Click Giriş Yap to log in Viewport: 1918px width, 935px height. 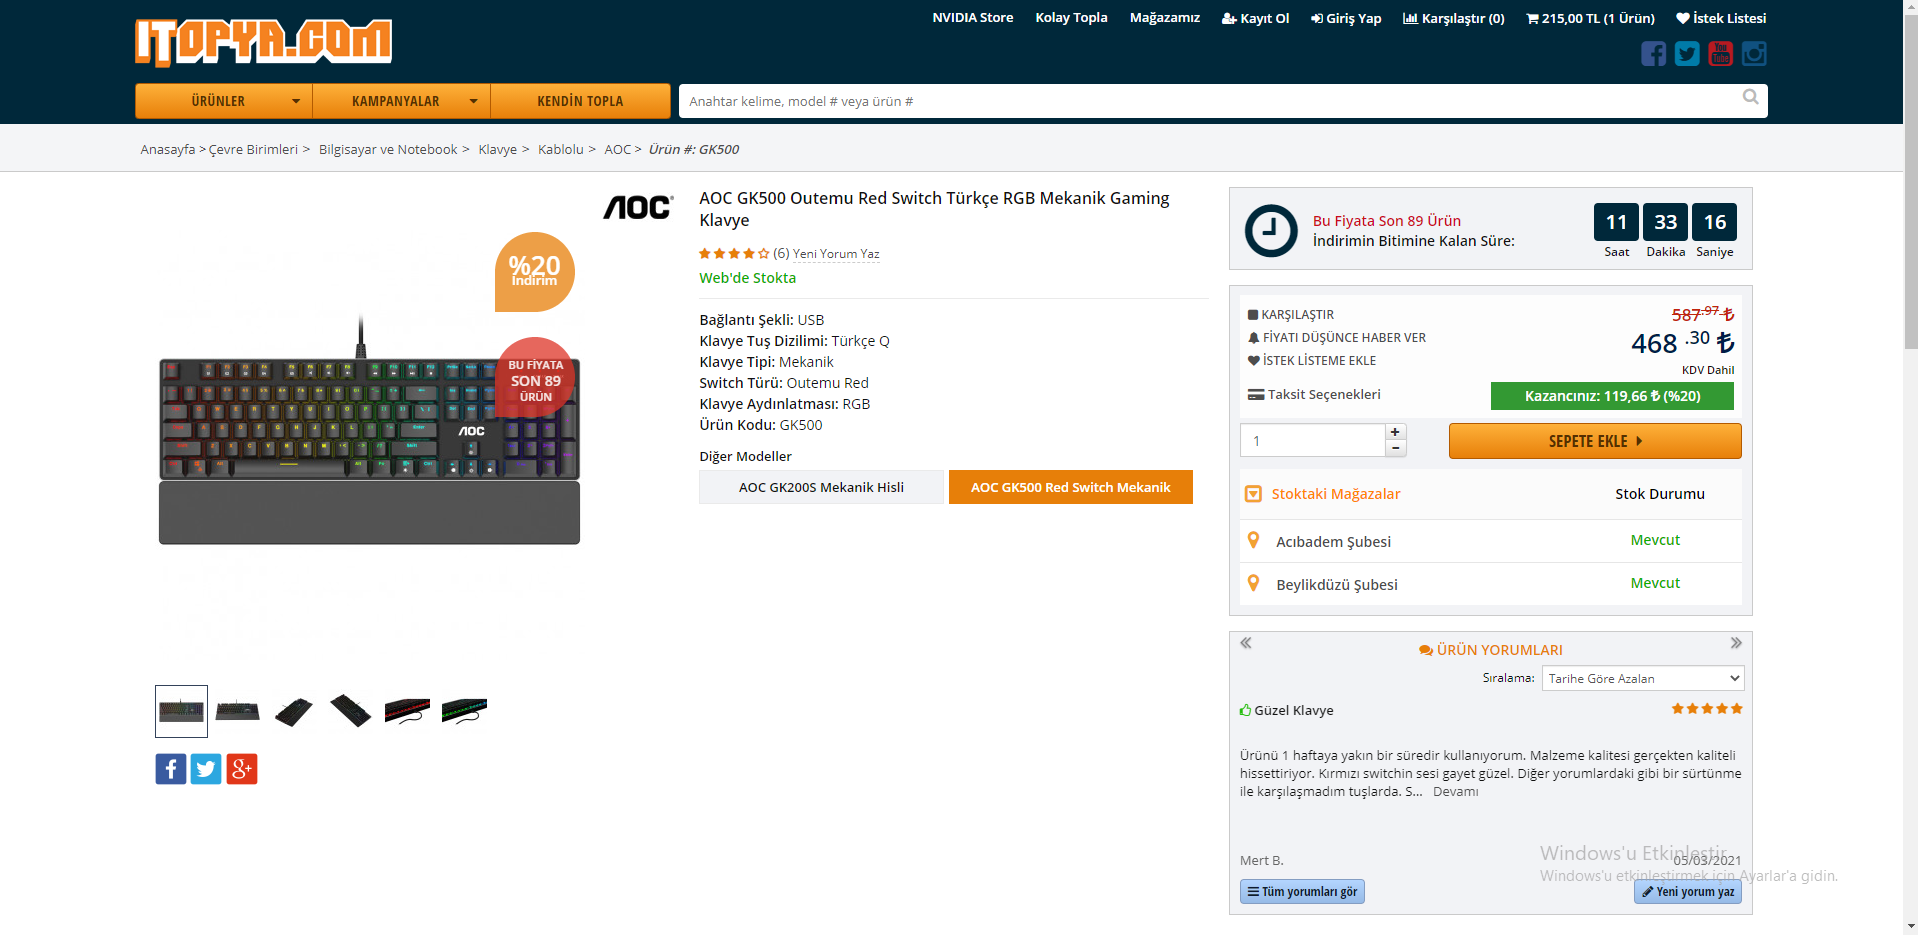[x=1346, y=18]
